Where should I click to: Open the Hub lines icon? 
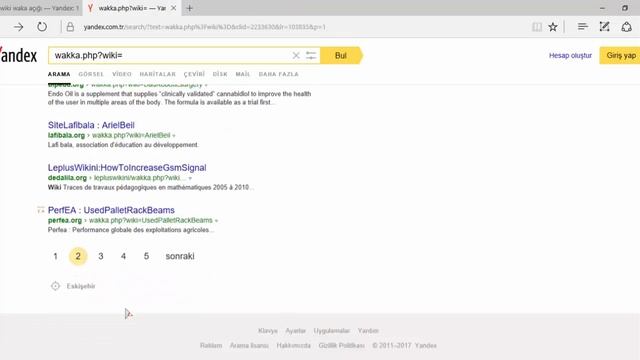[x=582, y=27]
